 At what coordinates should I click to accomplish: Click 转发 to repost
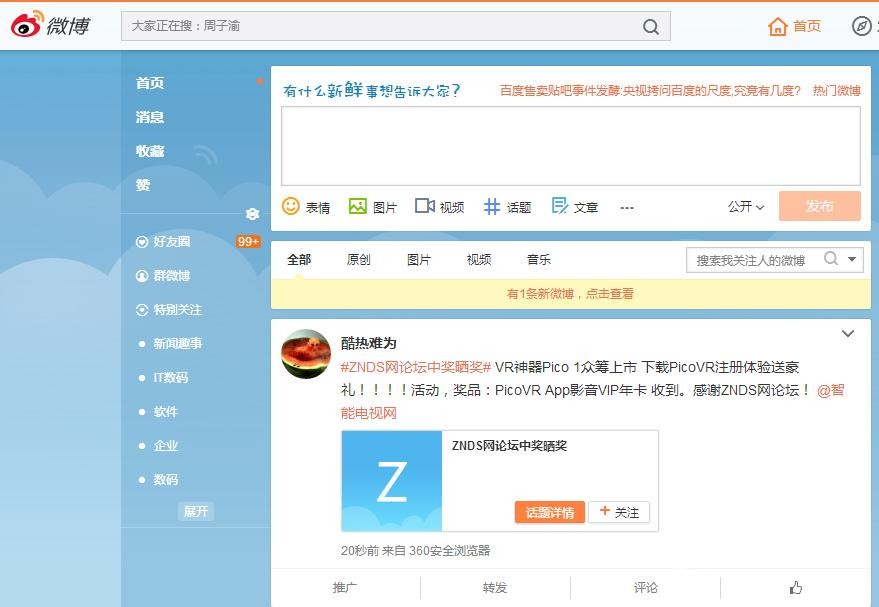pos(494,587)
